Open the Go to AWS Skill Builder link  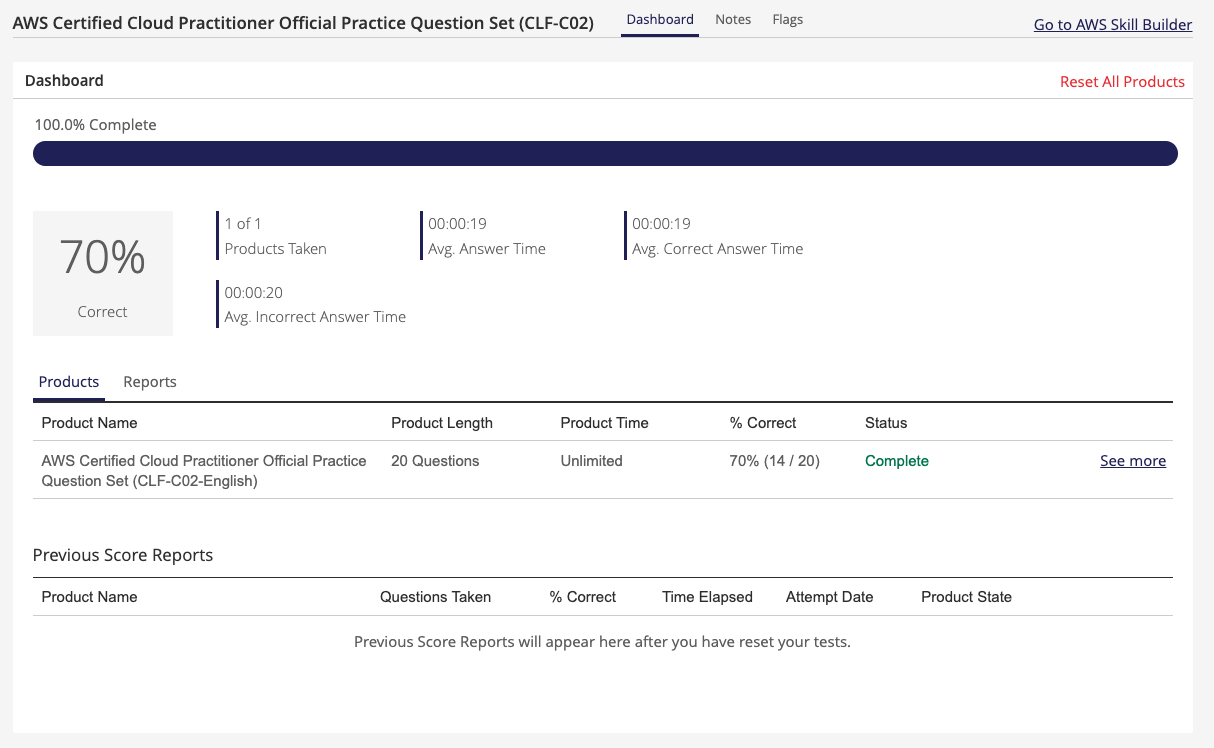pyautogui.click(x=1112, y=24)
